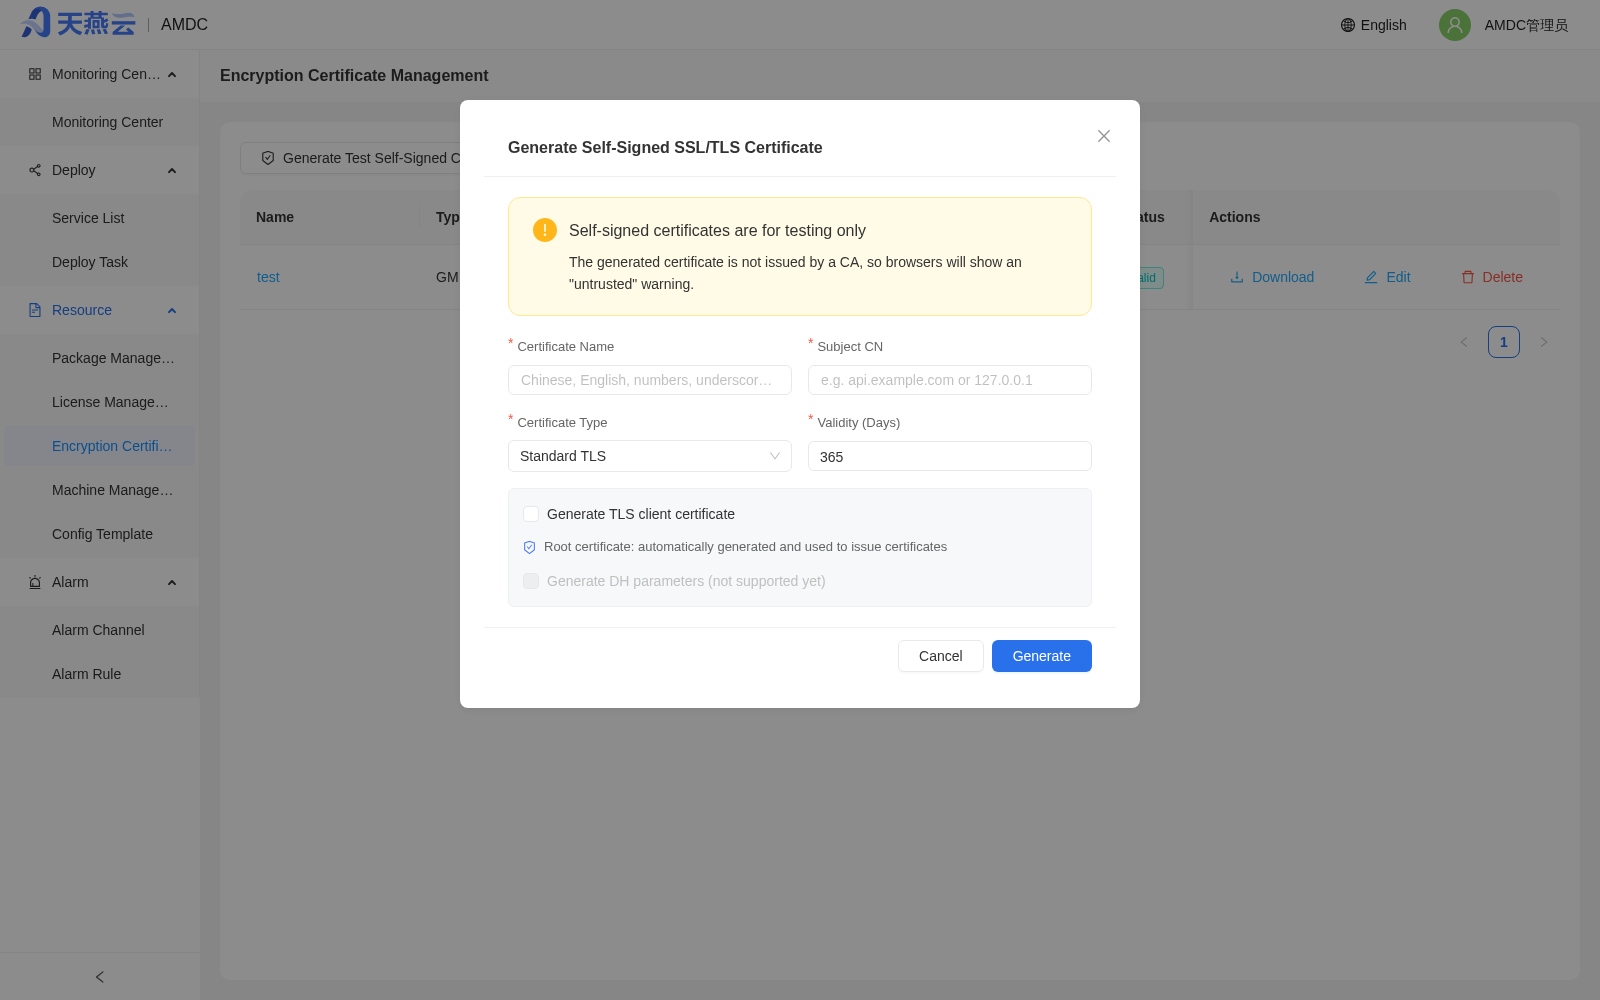This screenshot has height=1000, width=1600.
Task: Click the globe language icon
Action: click(1348, 25)
